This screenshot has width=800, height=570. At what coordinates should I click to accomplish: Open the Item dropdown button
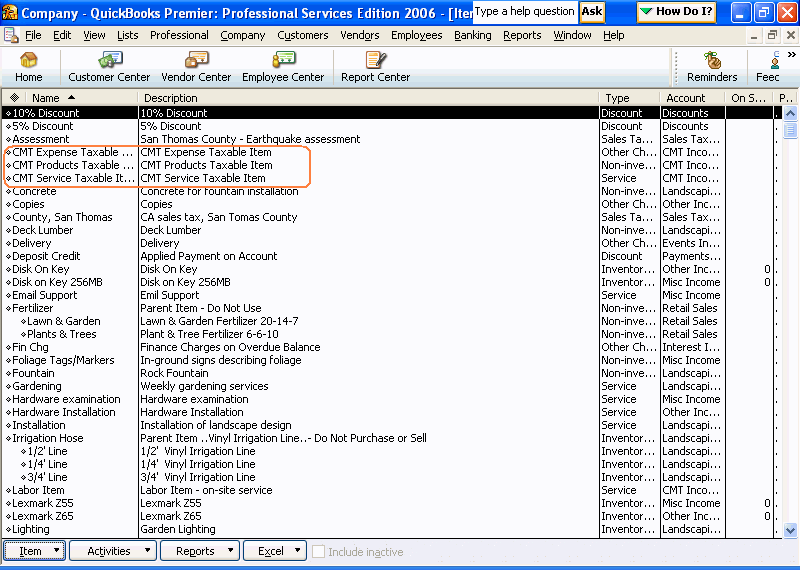tap(34, 551)
